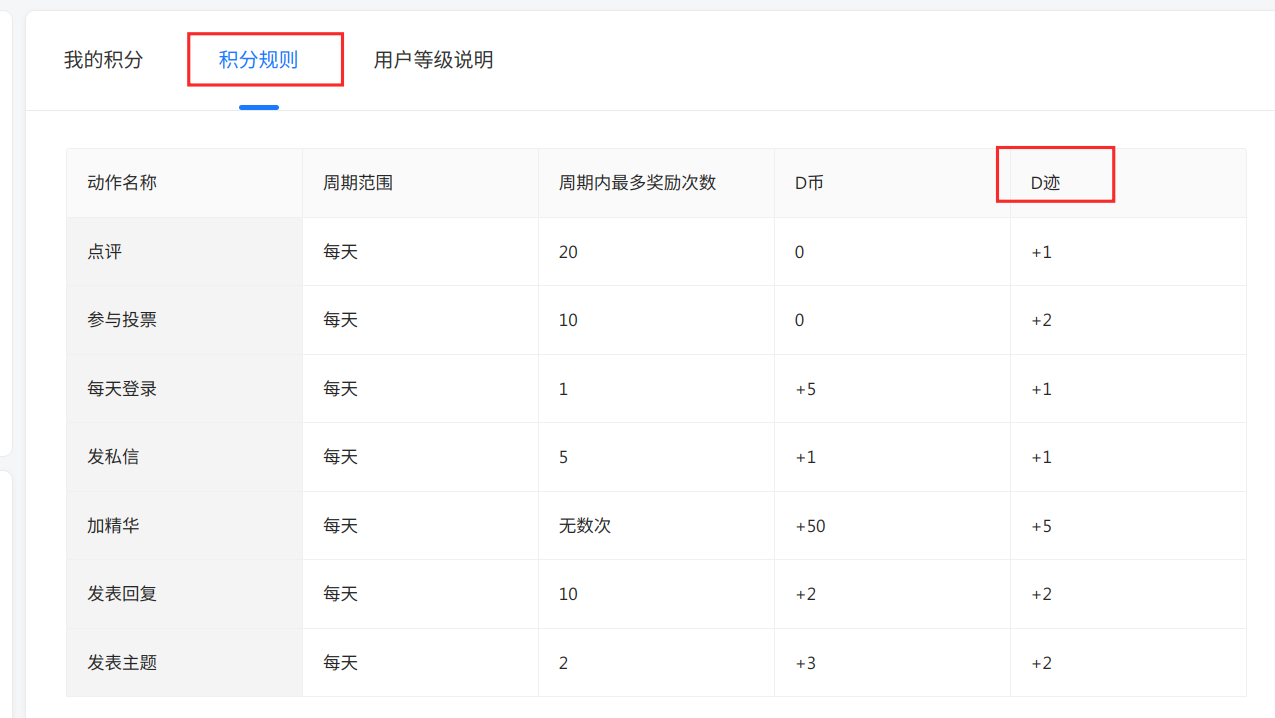The height and width of the screenshot is (718, 1275).
Task: Select the 用户等级说明 tab
Action: click(x=434, y=60)
